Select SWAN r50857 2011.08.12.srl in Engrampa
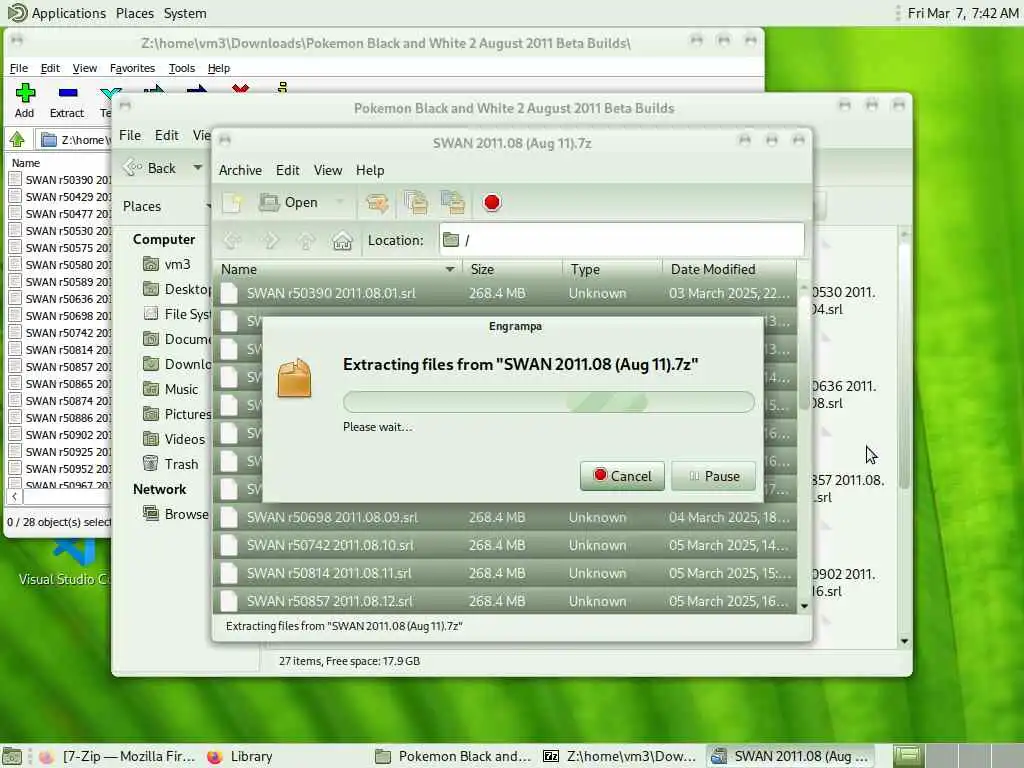Screen dimensions: 1024x768 click(504, 601)
